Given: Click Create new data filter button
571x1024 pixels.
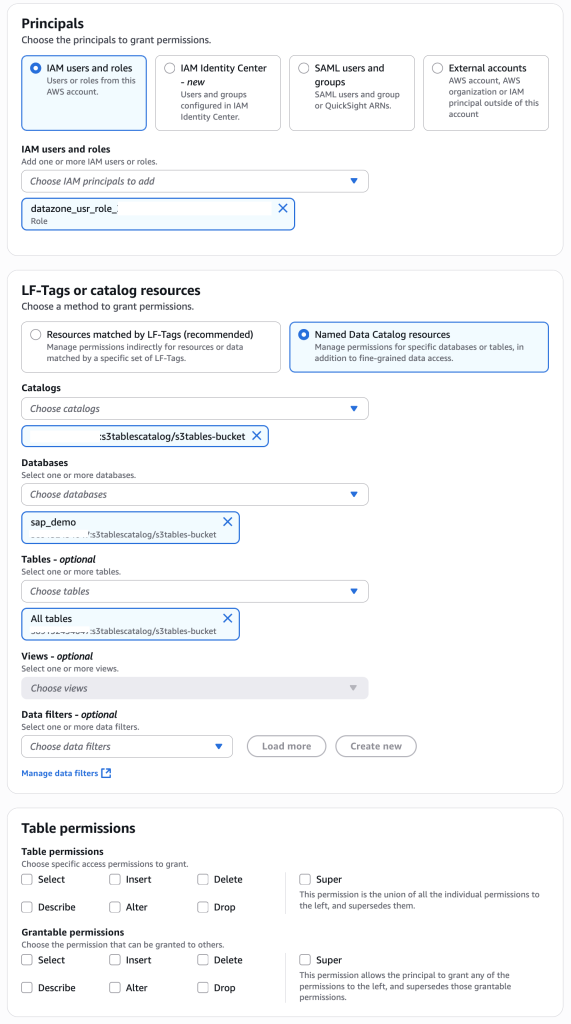Looking at the screenshot, I should coord(376,746).
